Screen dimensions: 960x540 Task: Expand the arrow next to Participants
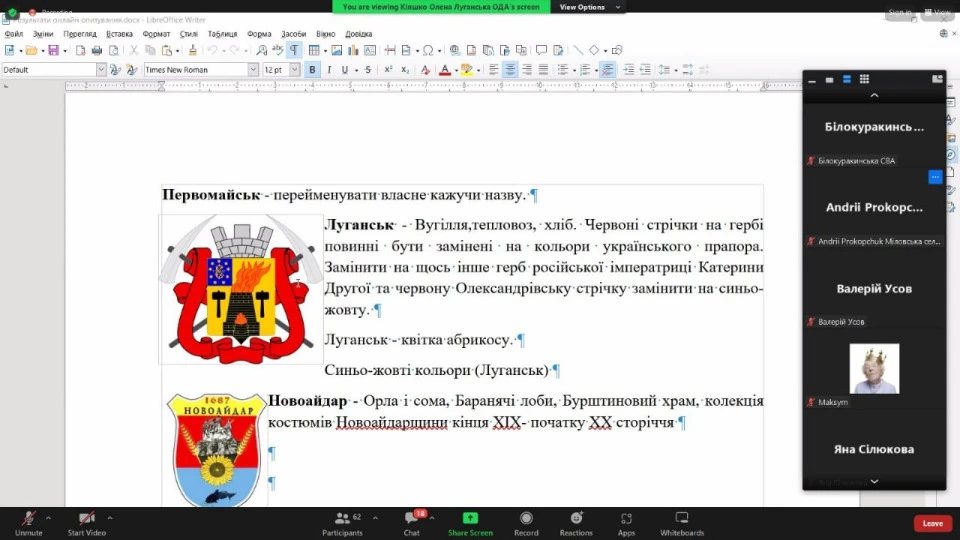pyautogui.click(x=375, y=518)
